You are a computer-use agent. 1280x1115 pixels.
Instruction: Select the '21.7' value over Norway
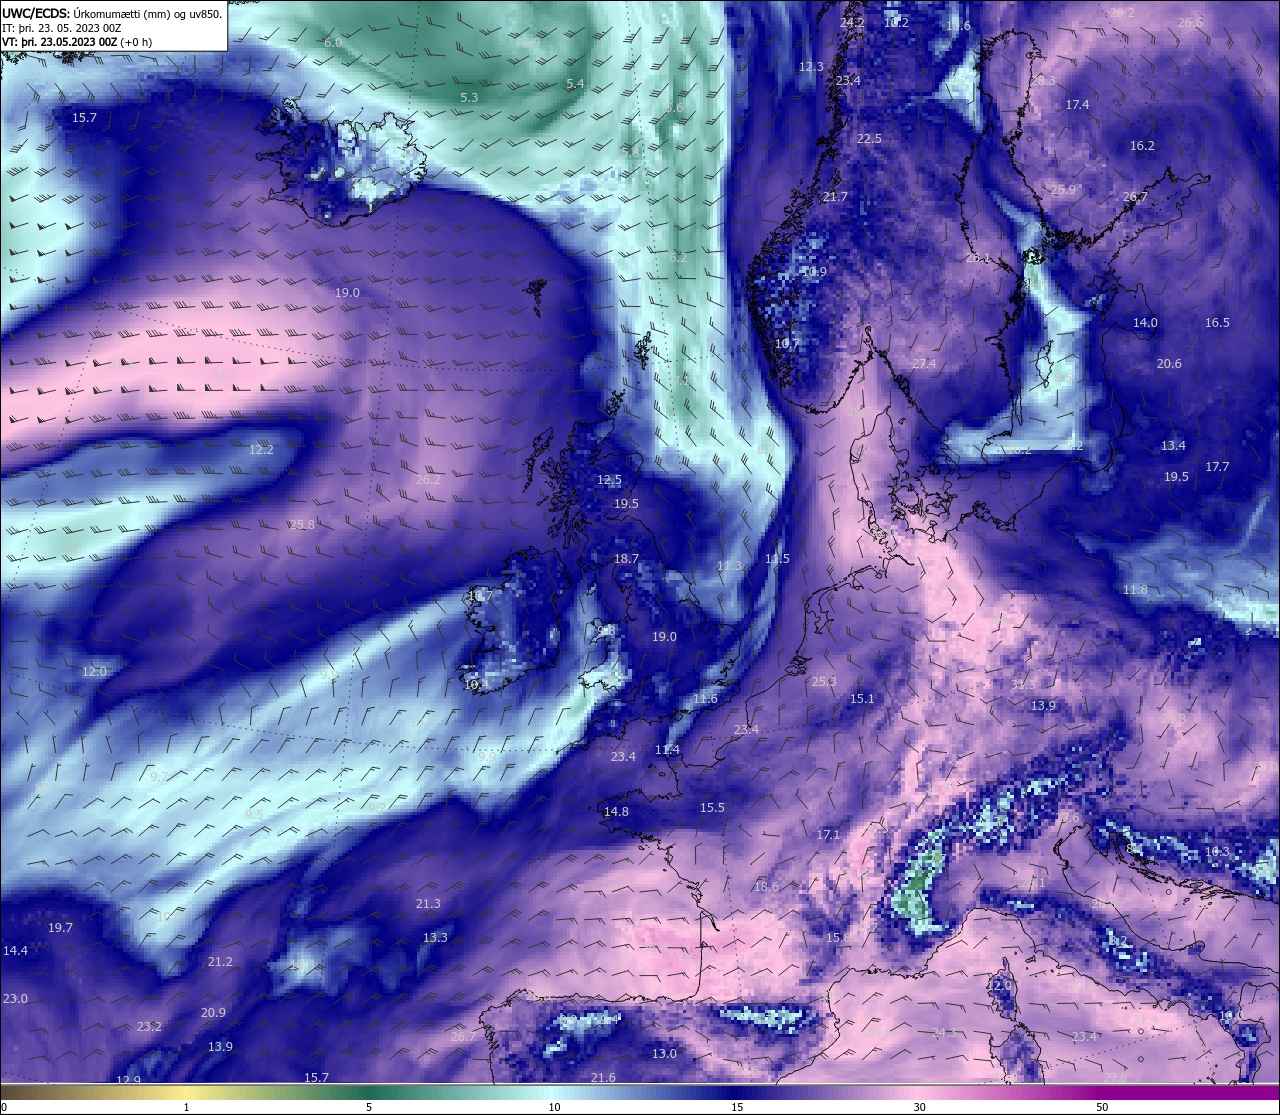click(x=835, y=197)
